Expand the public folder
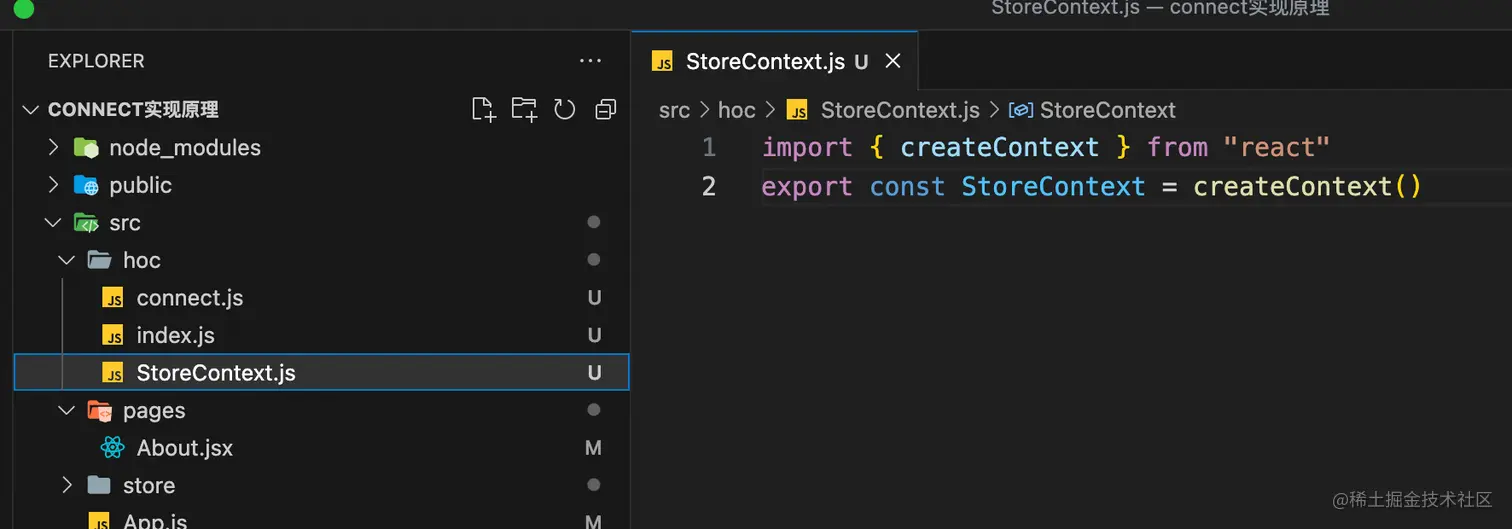The image size is (1512, 529). (x=54, y=185)
